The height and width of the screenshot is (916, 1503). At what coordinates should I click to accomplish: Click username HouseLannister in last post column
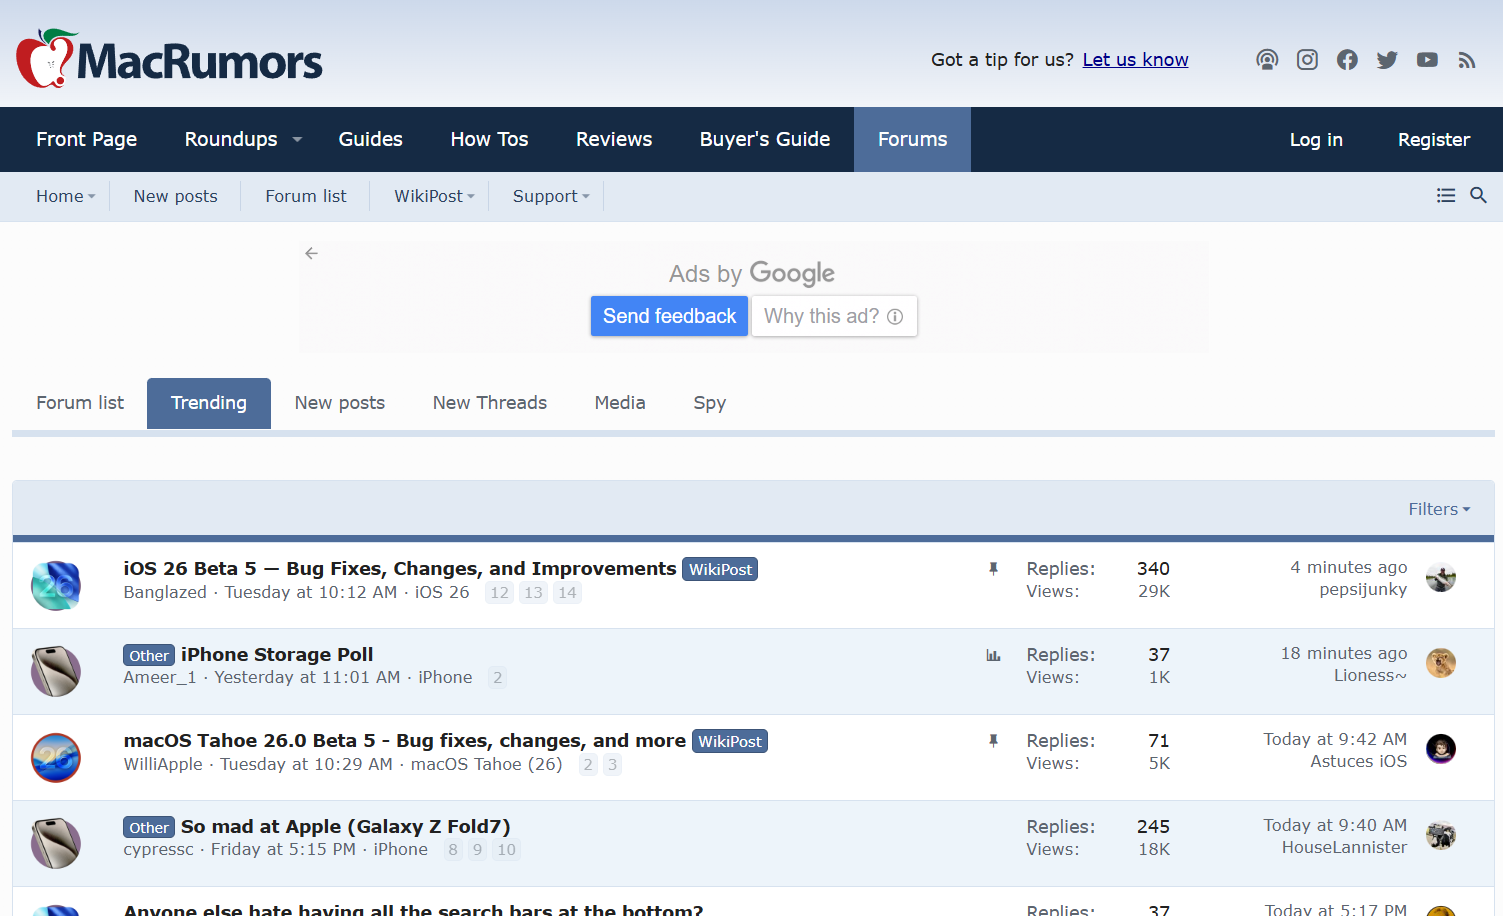tap(1344, 847)
